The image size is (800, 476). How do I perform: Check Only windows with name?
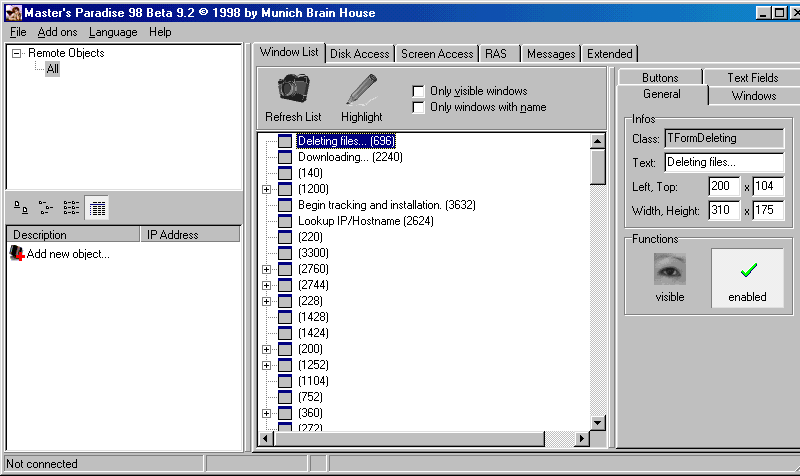(419, 107)
